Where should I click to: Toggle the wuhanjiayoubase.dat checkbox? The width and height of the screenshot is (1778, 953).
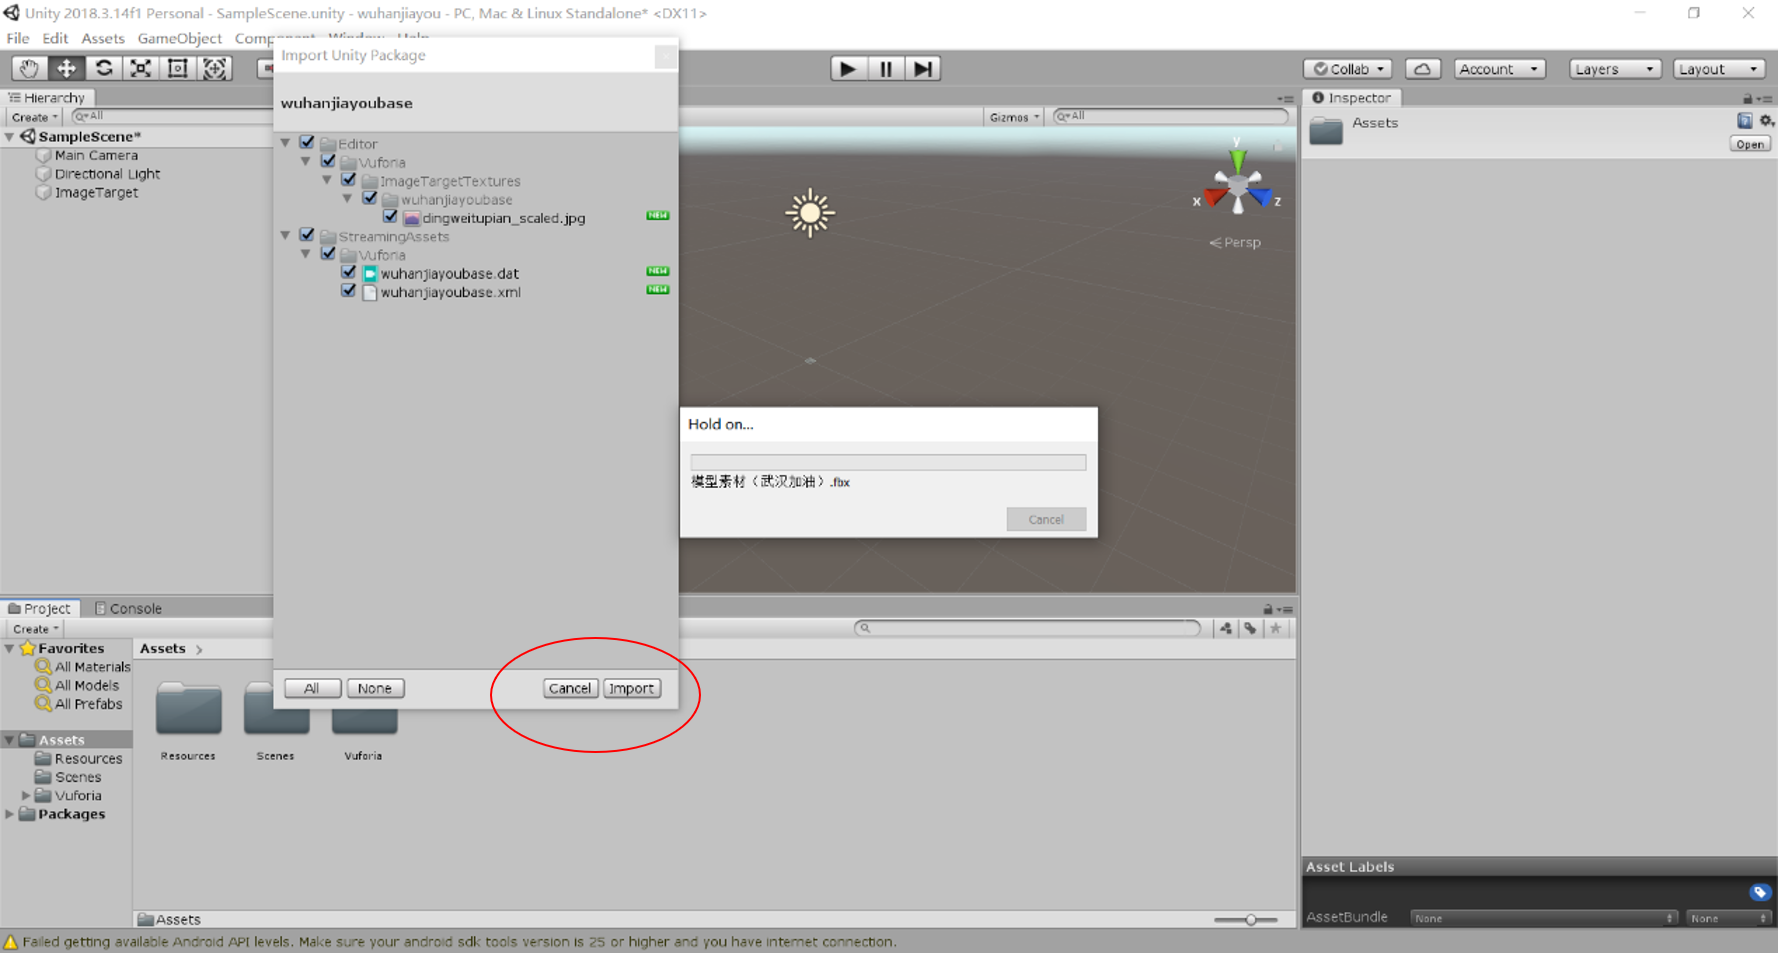coord(348,272)
